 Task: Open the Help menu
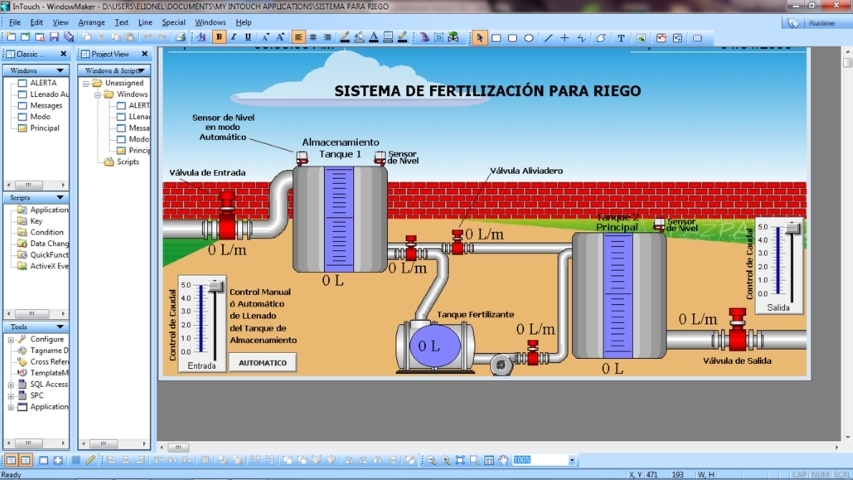(x=243, y=22)
